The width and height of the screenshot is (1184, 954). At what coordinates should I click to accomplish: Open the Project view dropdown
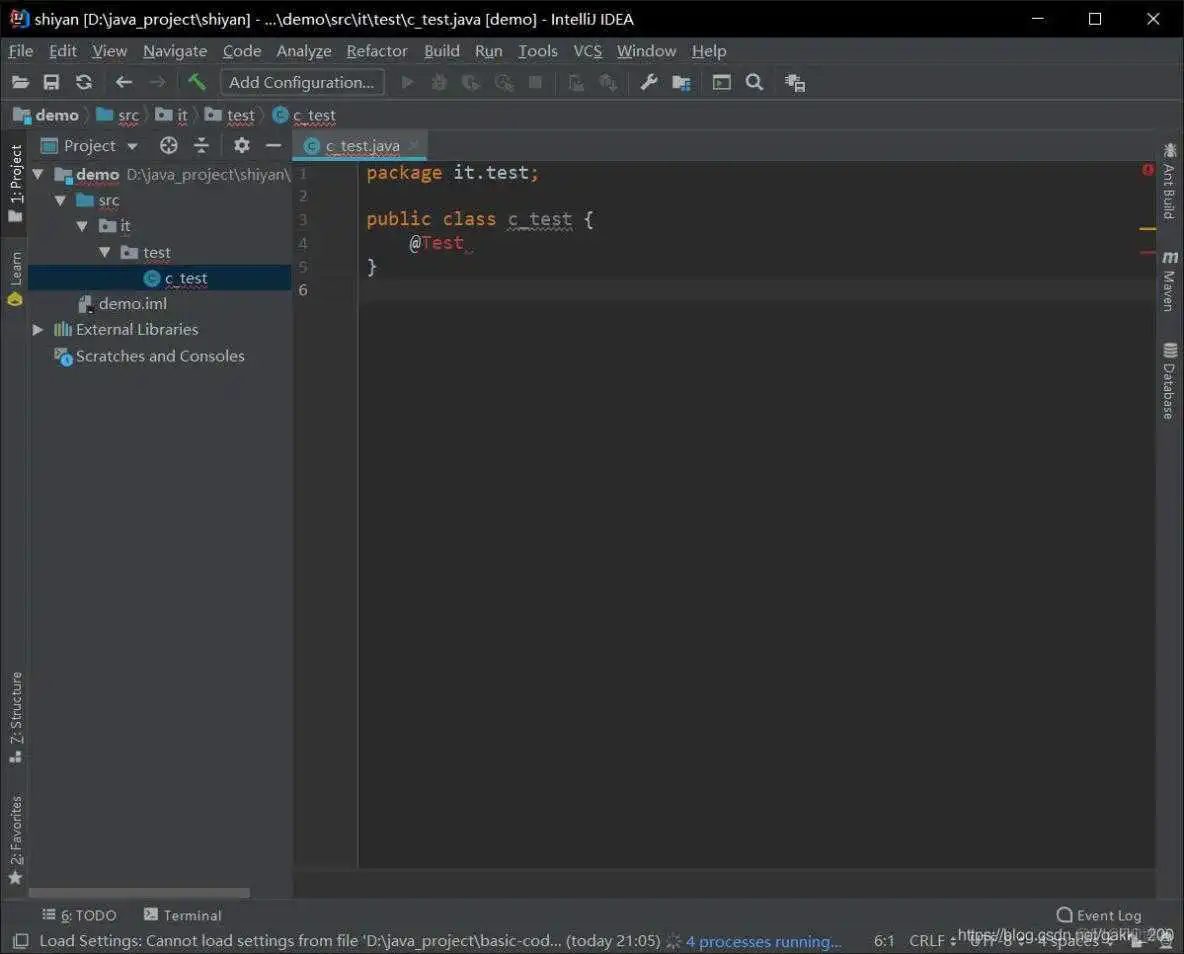[131, 145]
